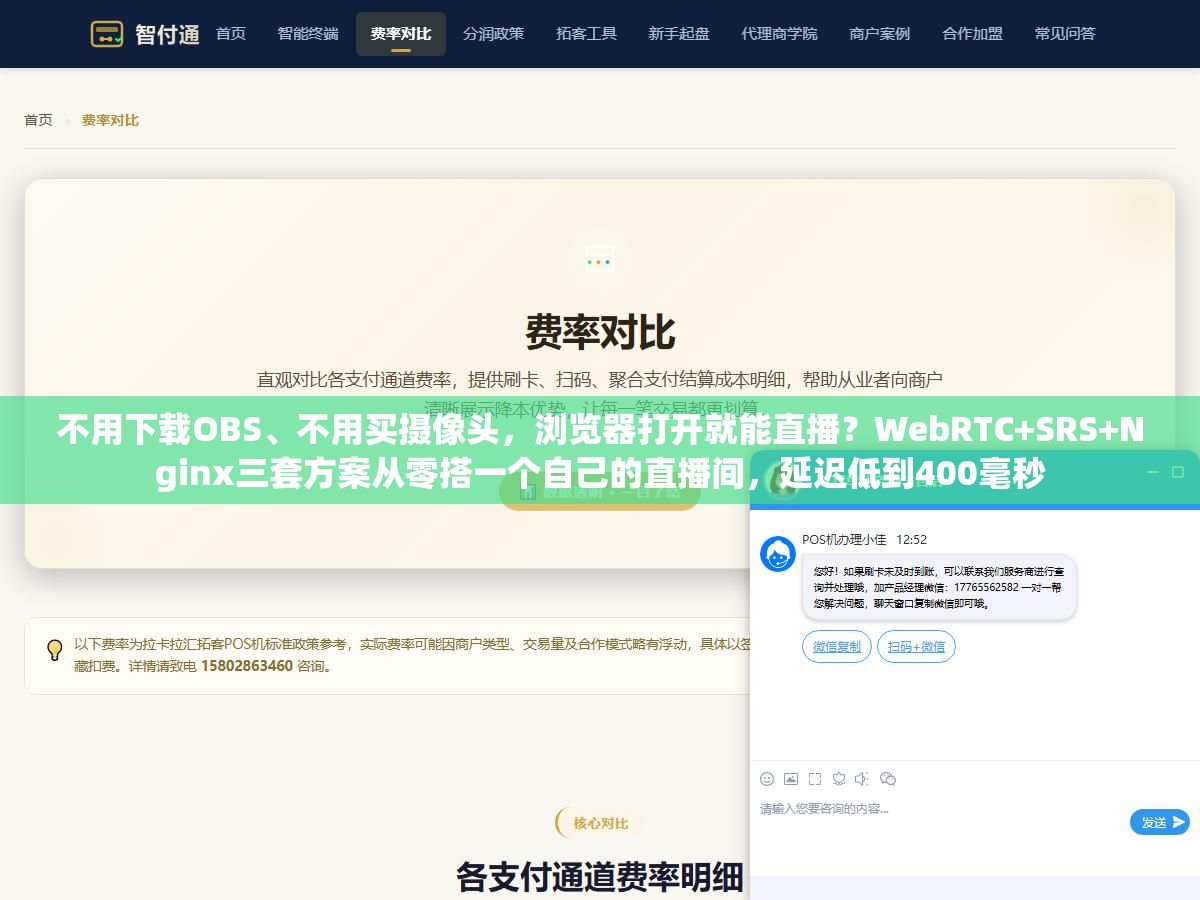Select the 费率对比 nav tab
1200x900 pixels.
click(401, 34)
